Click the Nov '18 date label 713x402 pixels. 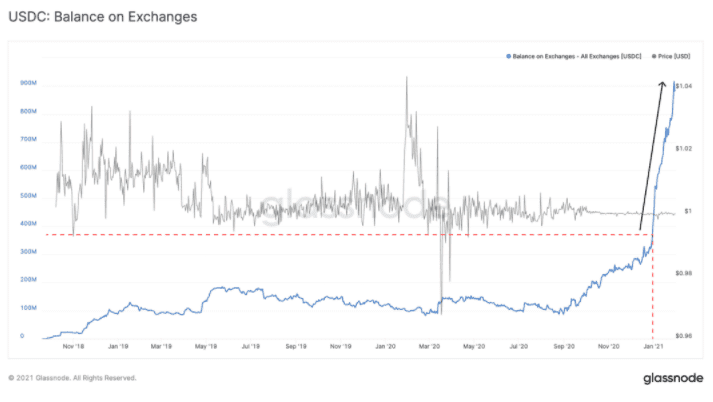[x=73, y=347]
